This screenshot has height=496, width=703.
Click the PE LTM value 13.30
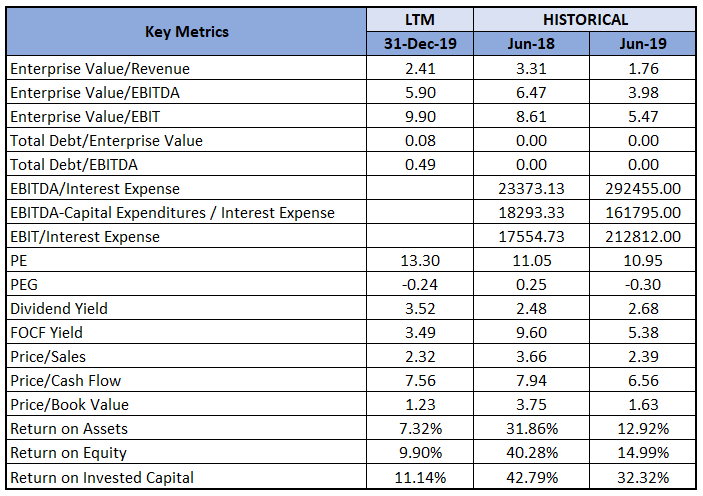[420, 261]
